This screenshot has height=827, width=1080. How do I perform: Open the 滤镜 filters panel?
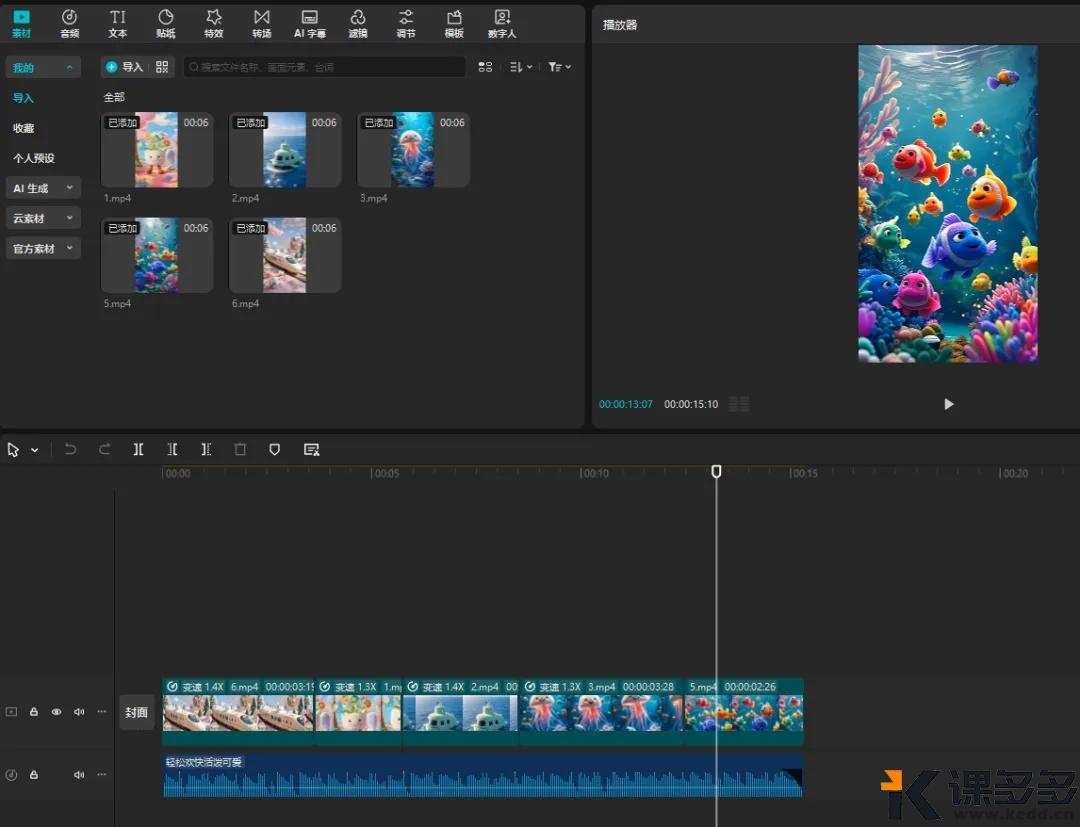coord(358,23)
